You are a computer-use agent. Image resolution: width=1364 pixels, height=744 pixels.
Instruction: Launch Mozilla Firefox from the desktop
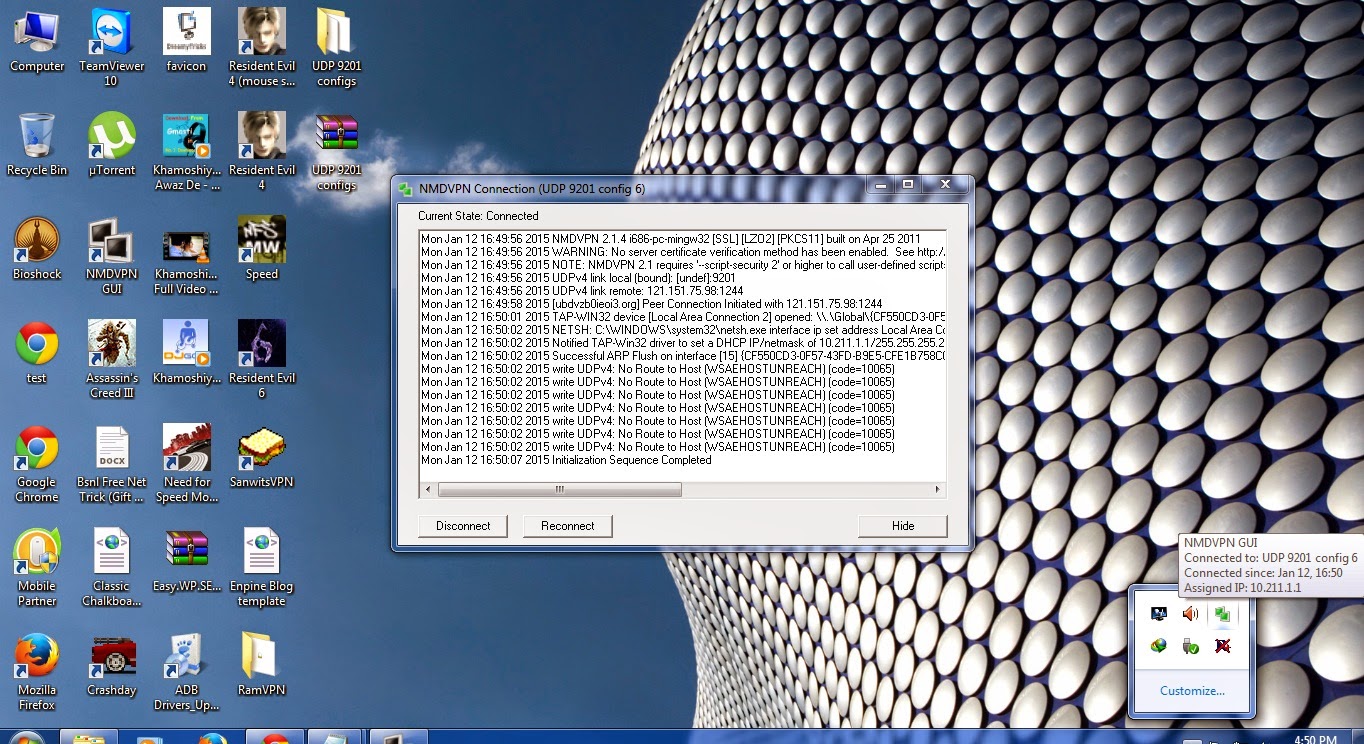click(37, 671)
